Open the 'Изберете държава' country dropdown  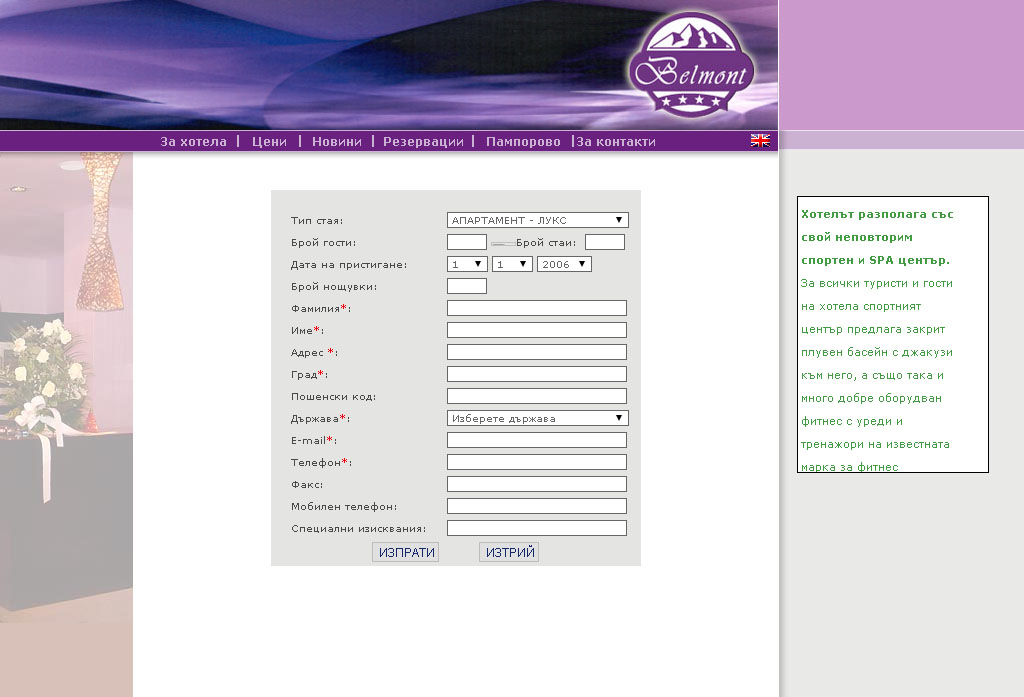tap(537, 418)
